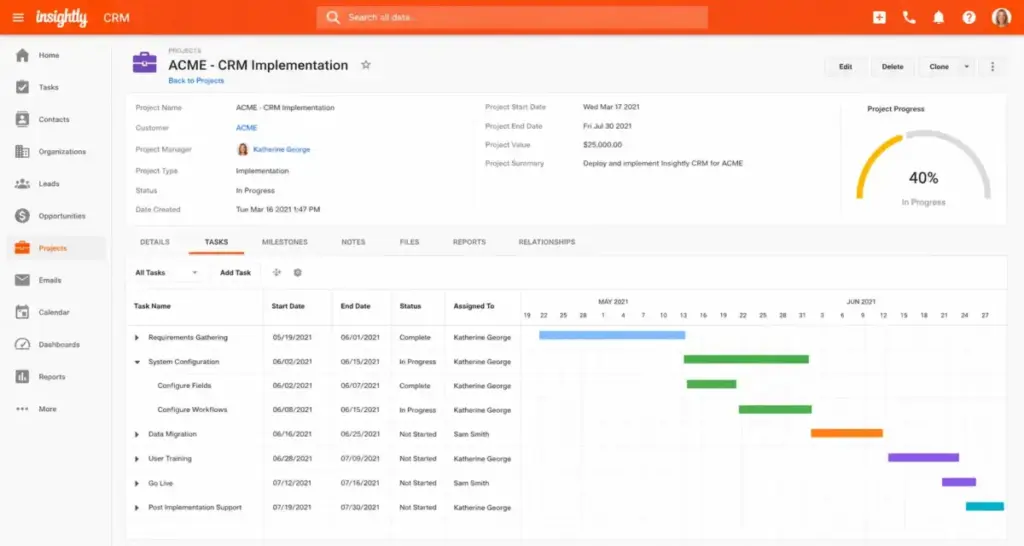Click Katherine George project manager avatar
The width and height of the screenshot is (1024, 546).
click(x=242, y=149)
